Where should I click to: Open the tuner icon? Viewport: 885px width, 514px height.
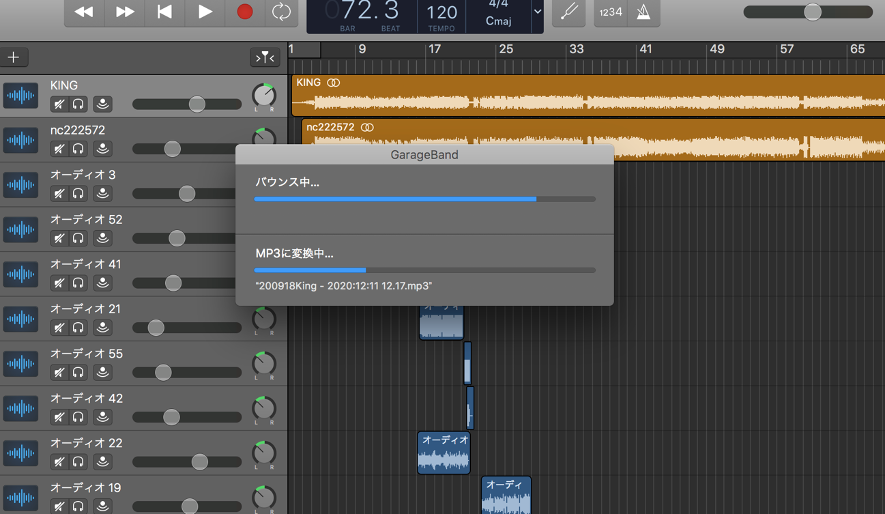click(x=569, y=12)
